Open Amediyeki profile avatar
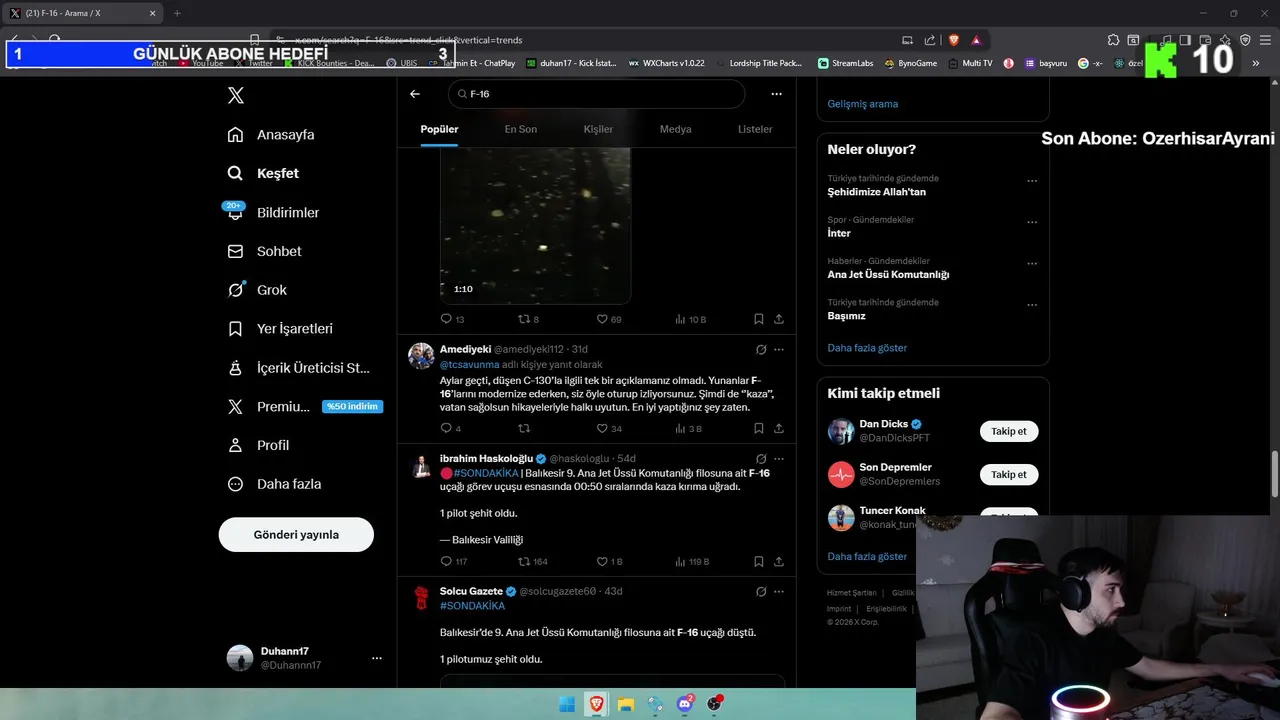 pyautogui.click(x=421, y=355)
